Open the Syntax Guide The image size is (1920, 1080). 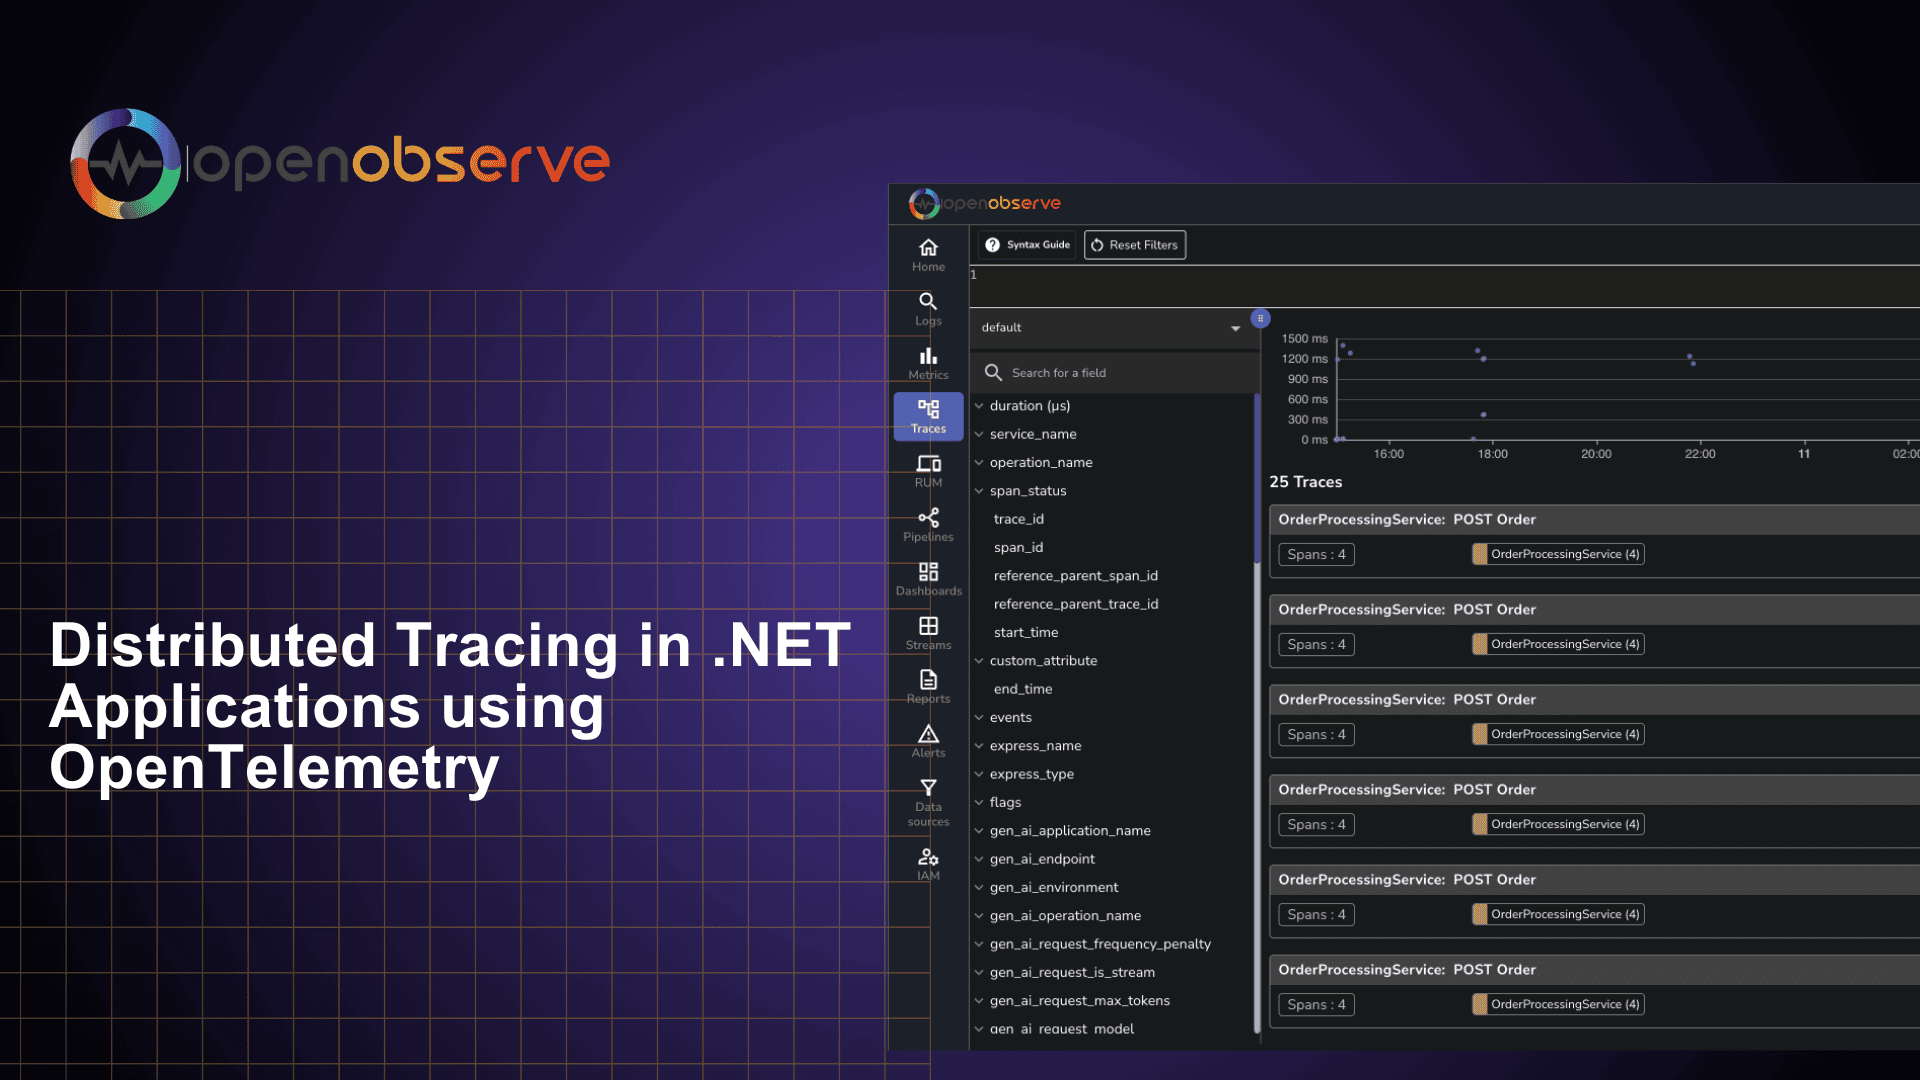click(x=1025, y=244)
